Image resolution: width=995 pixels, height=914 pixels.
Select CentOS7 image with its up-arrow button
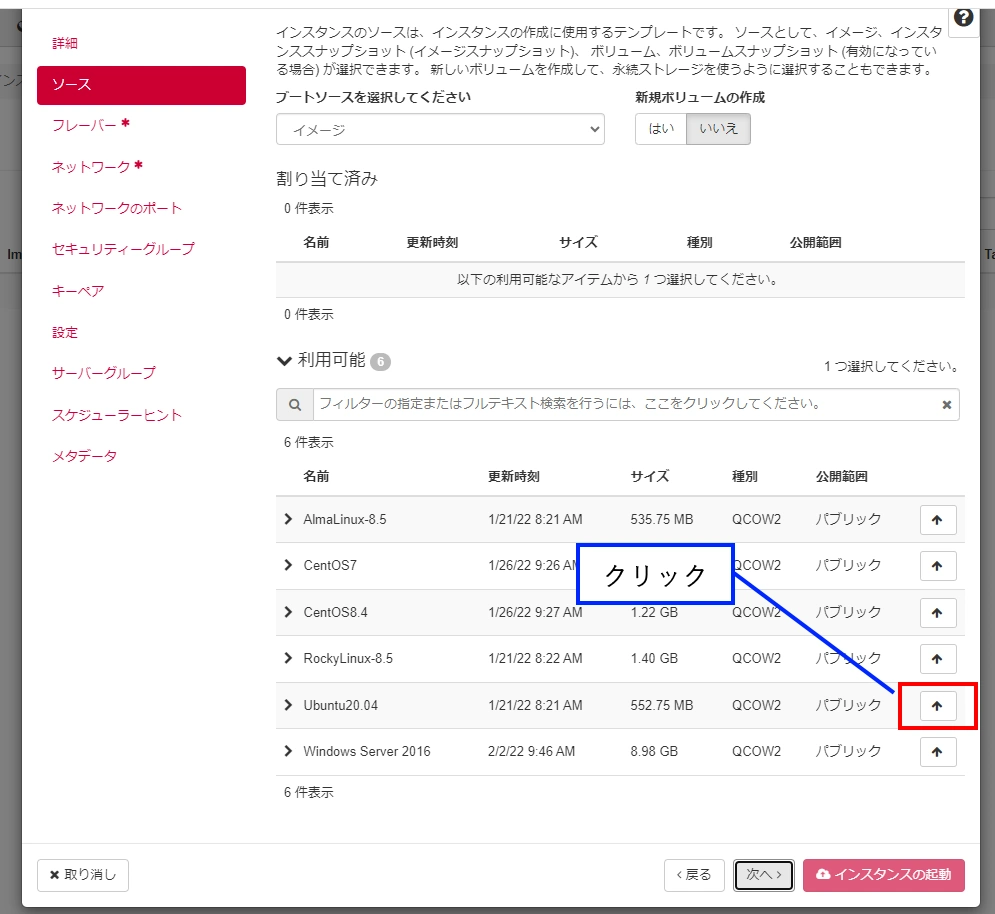937,566
